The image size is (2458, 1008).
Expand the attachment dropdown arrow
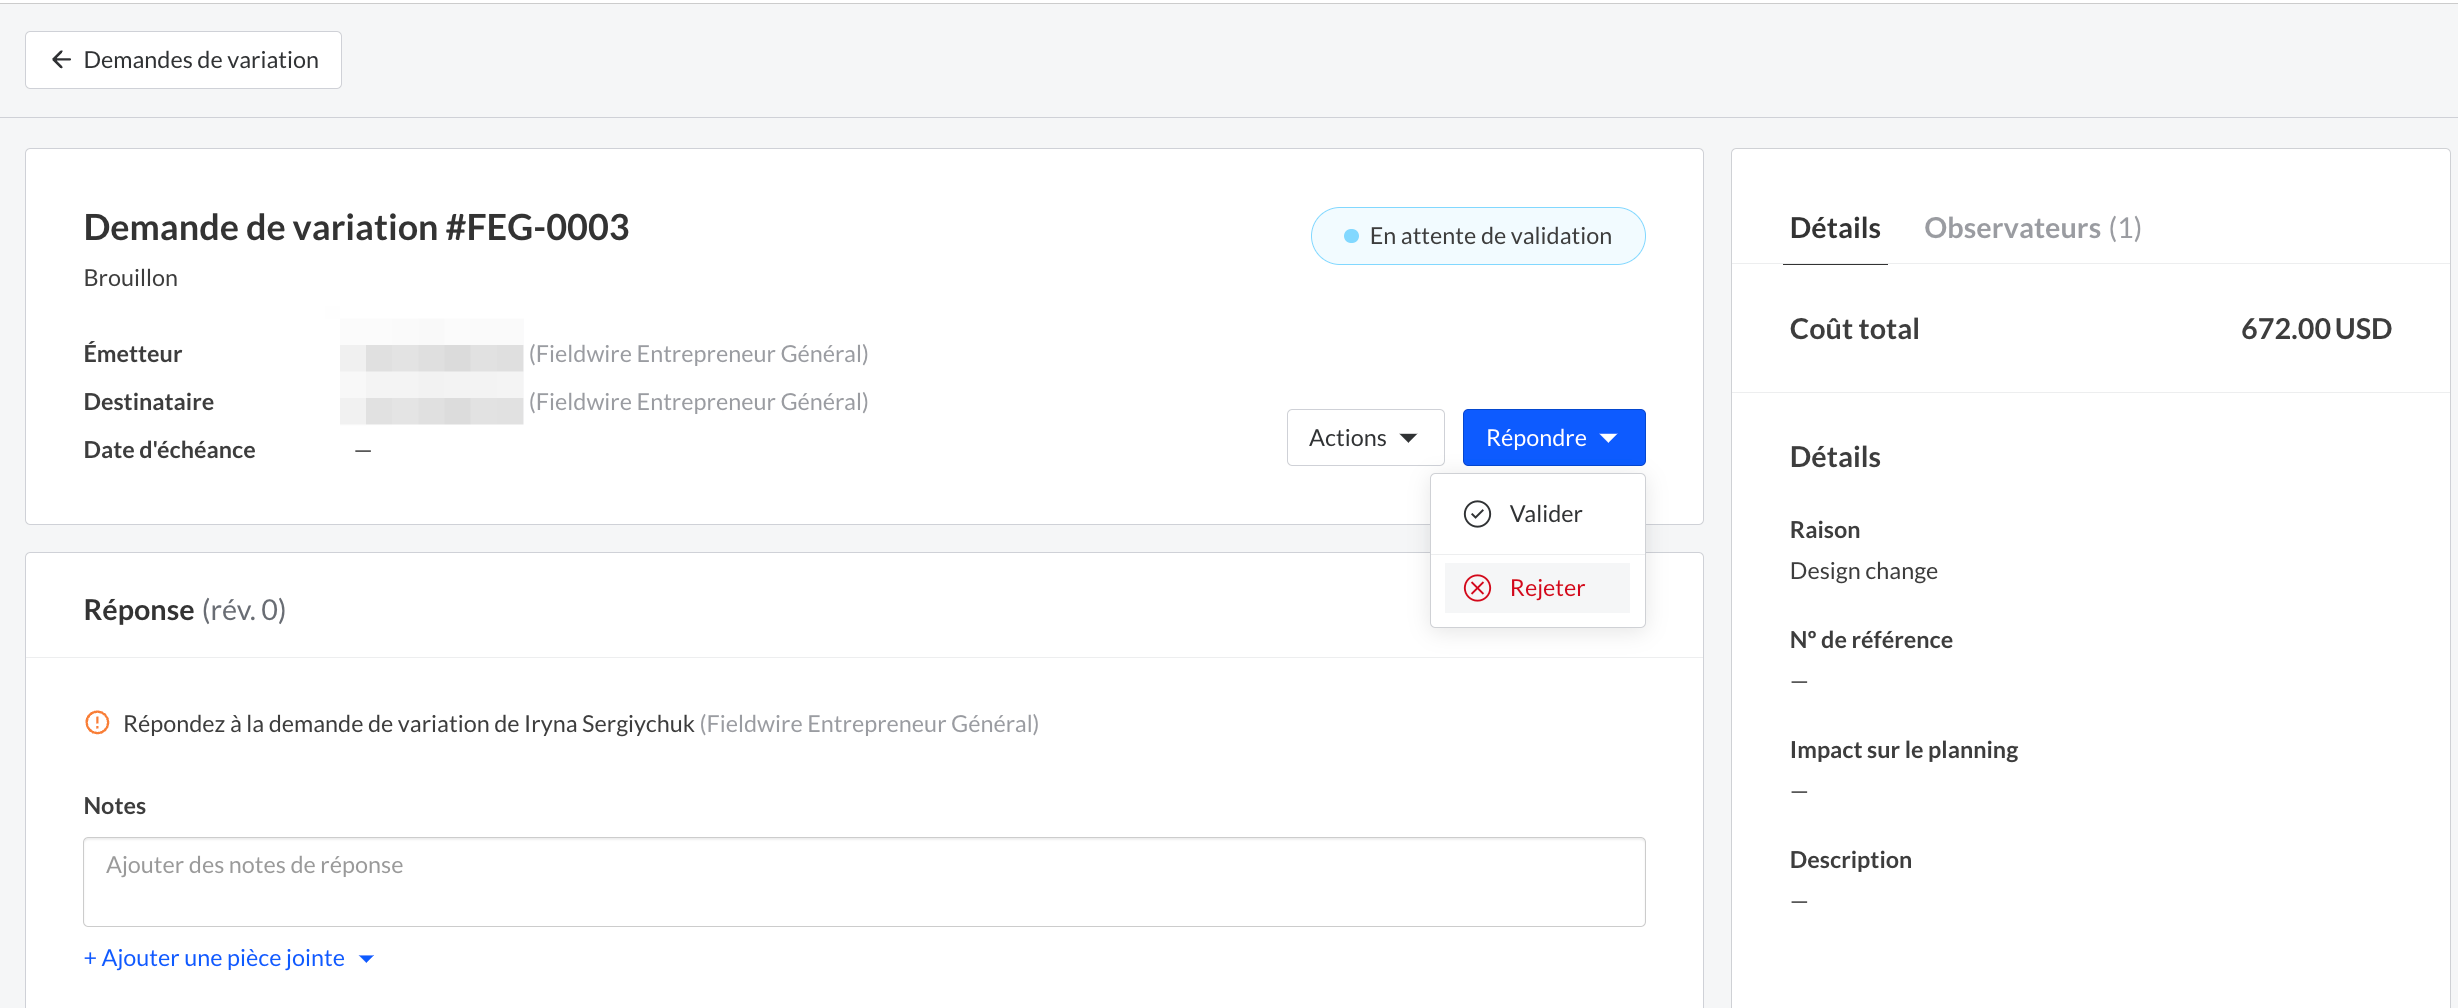pyautogui.click(x=366, y=959)
